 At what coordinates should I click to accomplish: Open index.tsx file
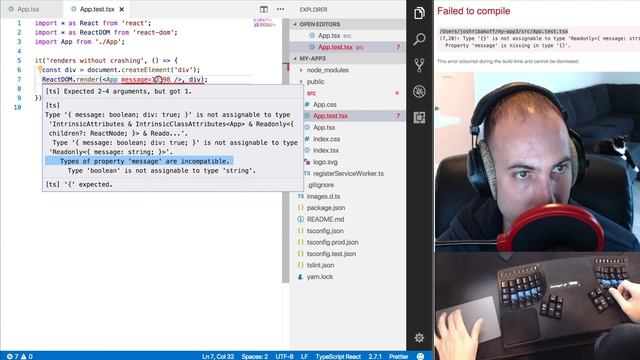click(326, 150)
